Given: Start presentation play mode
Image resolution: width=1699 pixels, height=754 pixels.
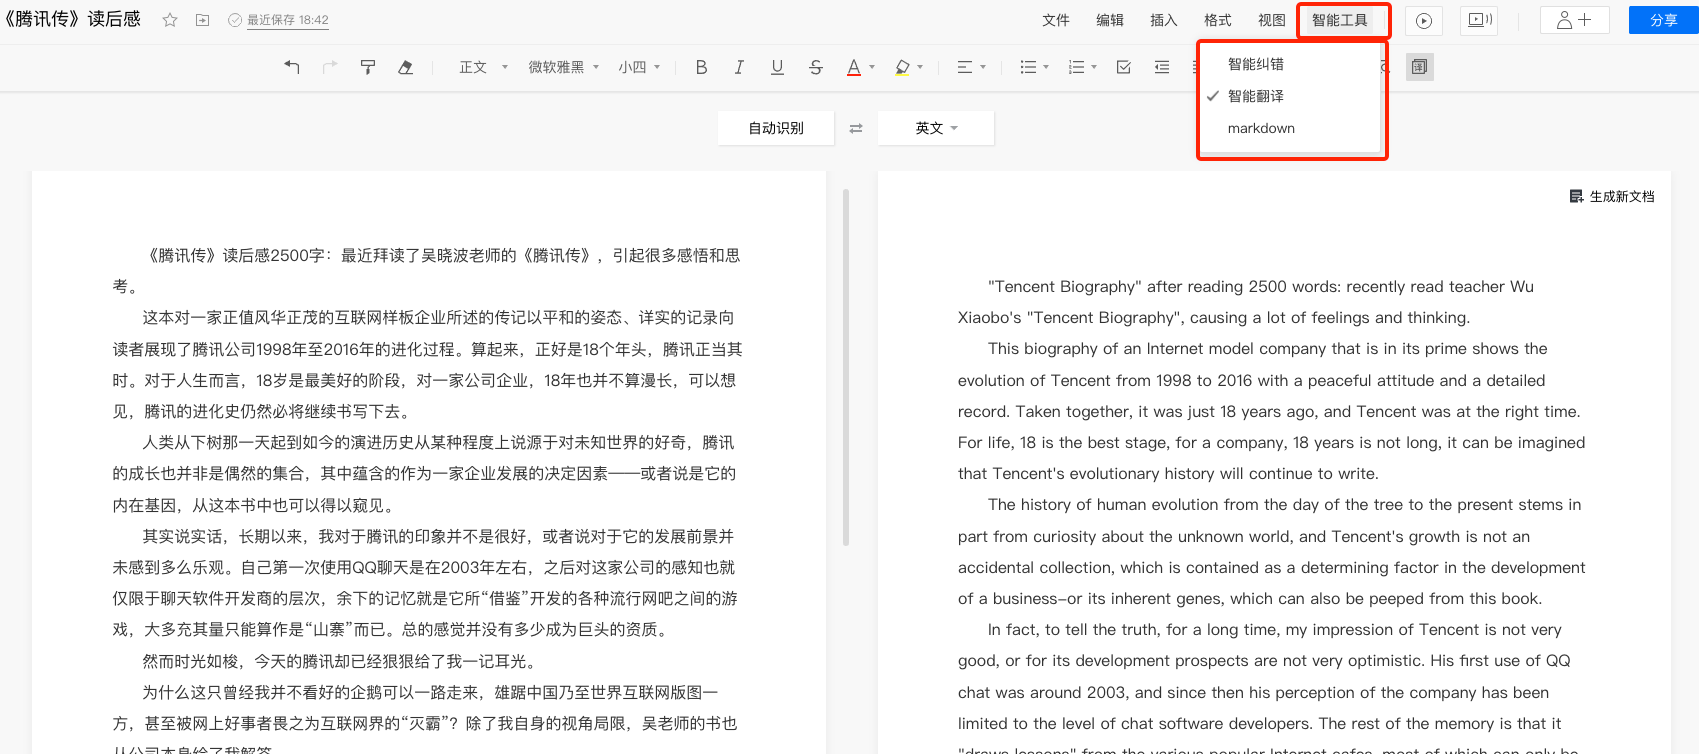Looking at the screenshot, I should (1424, 20).
